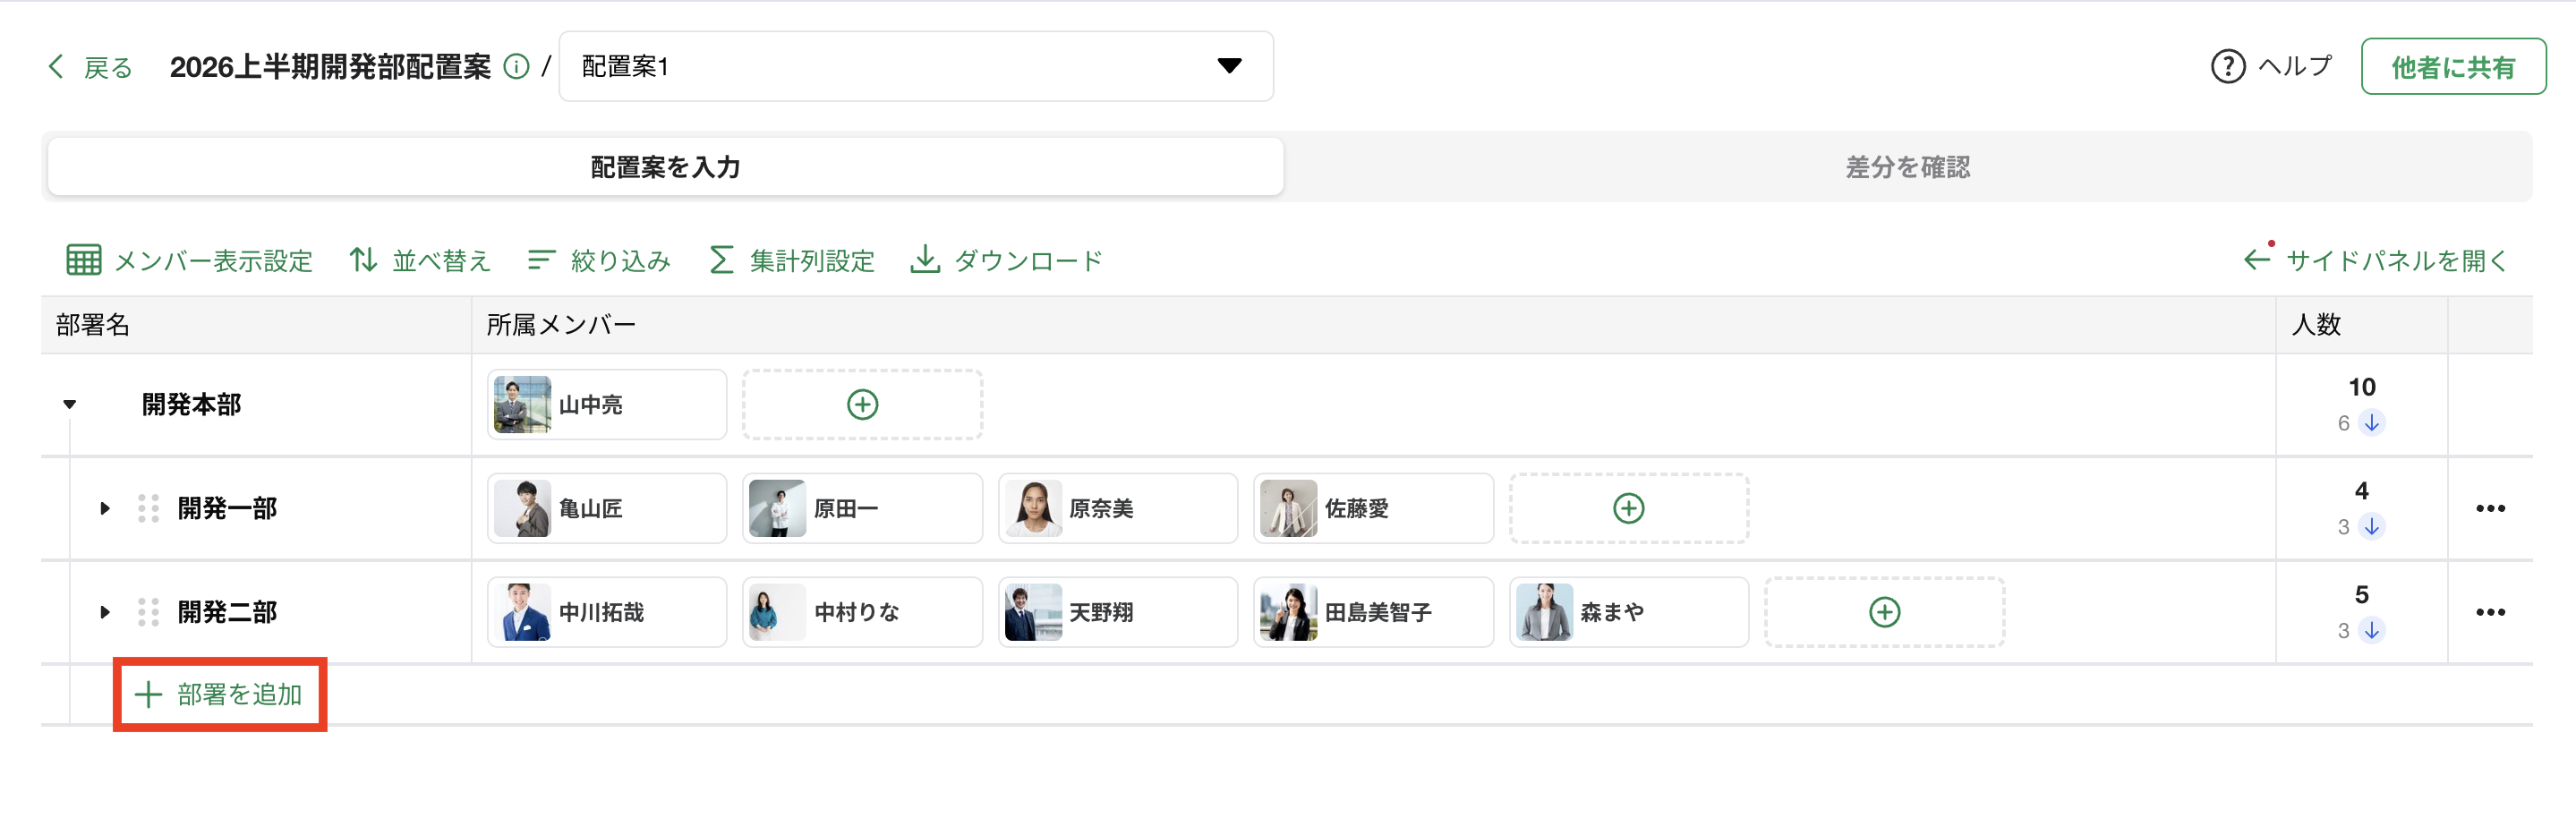Collapse the 開発本部 department tree
The height and width of the screenshot is (818, 2576).
(70, 405)
